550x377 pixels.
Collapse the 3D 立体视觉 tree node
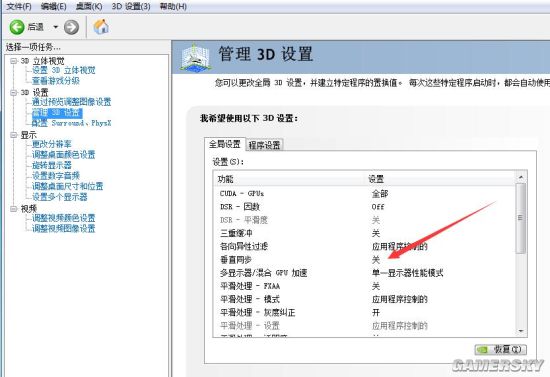(14, 61)
